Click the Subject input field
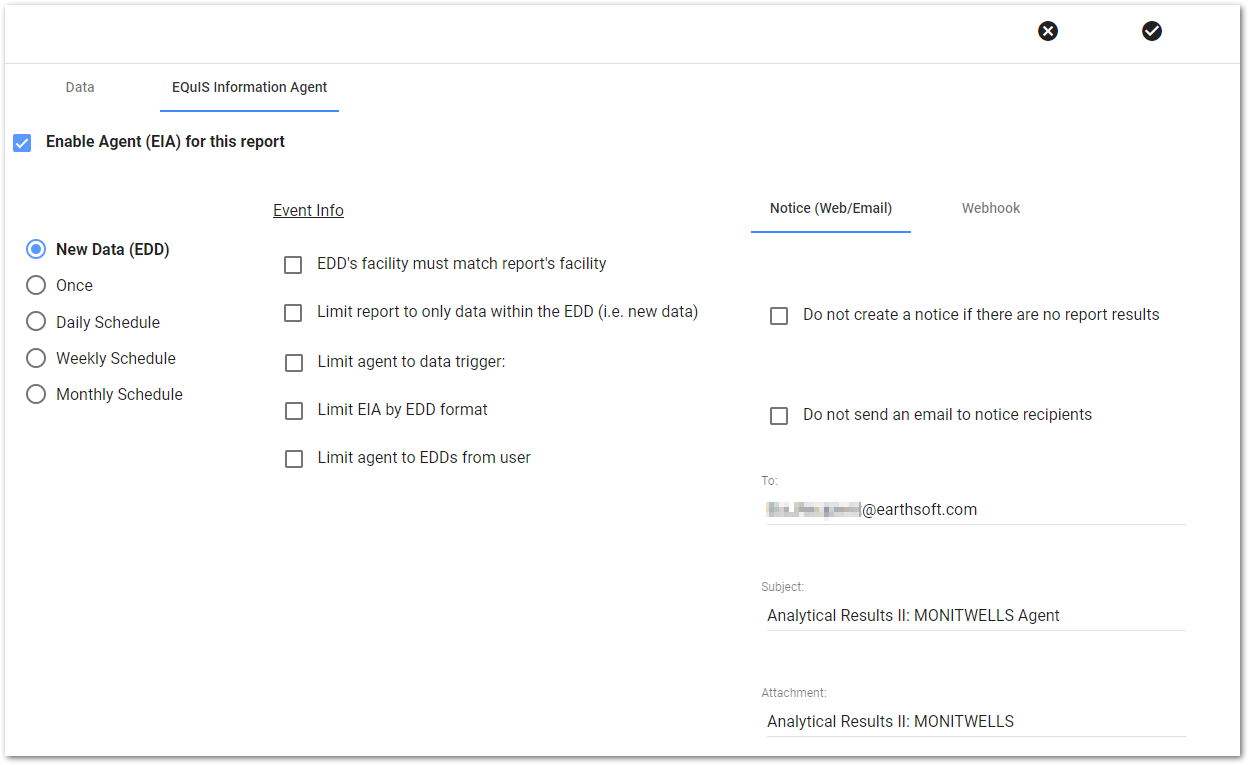Image resolution: width=1249 pixels, height=765 pixels. pyautogui.click(x=975, y=616)
